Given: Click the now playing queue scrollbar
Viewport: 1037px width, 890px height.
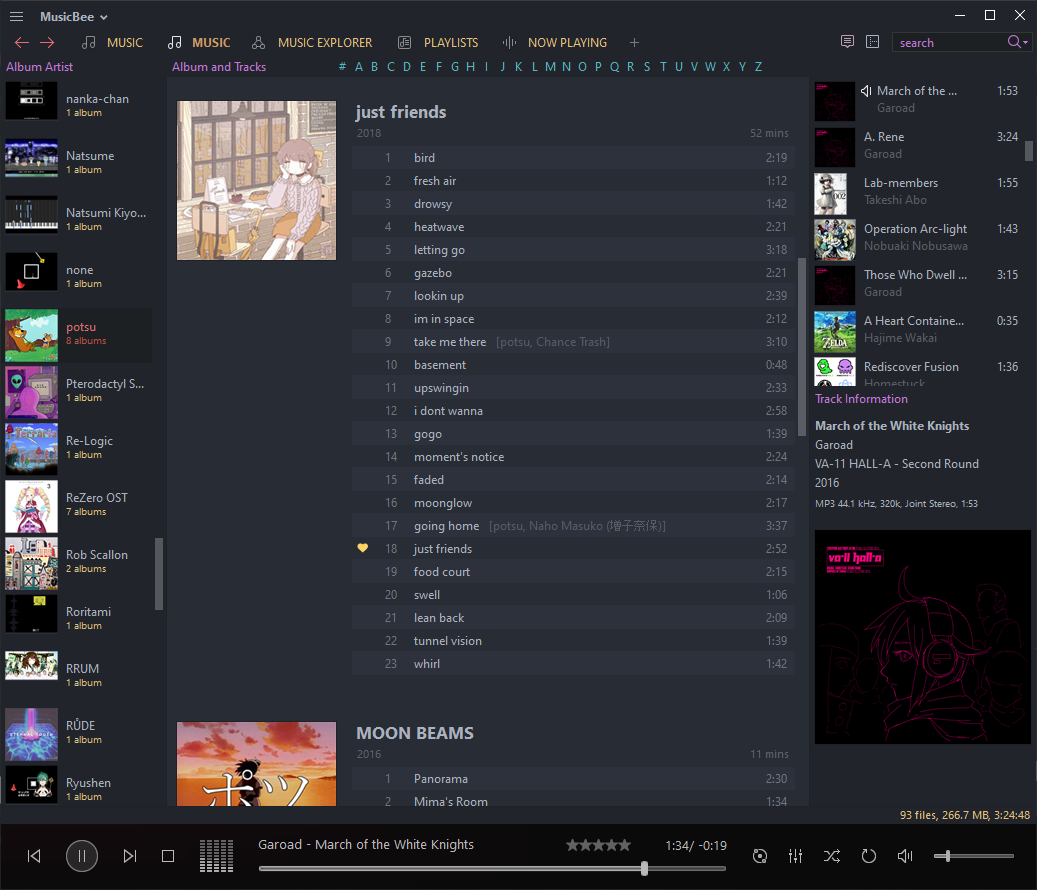Looking at the screenshot, I should click(x=1028, y=151).
